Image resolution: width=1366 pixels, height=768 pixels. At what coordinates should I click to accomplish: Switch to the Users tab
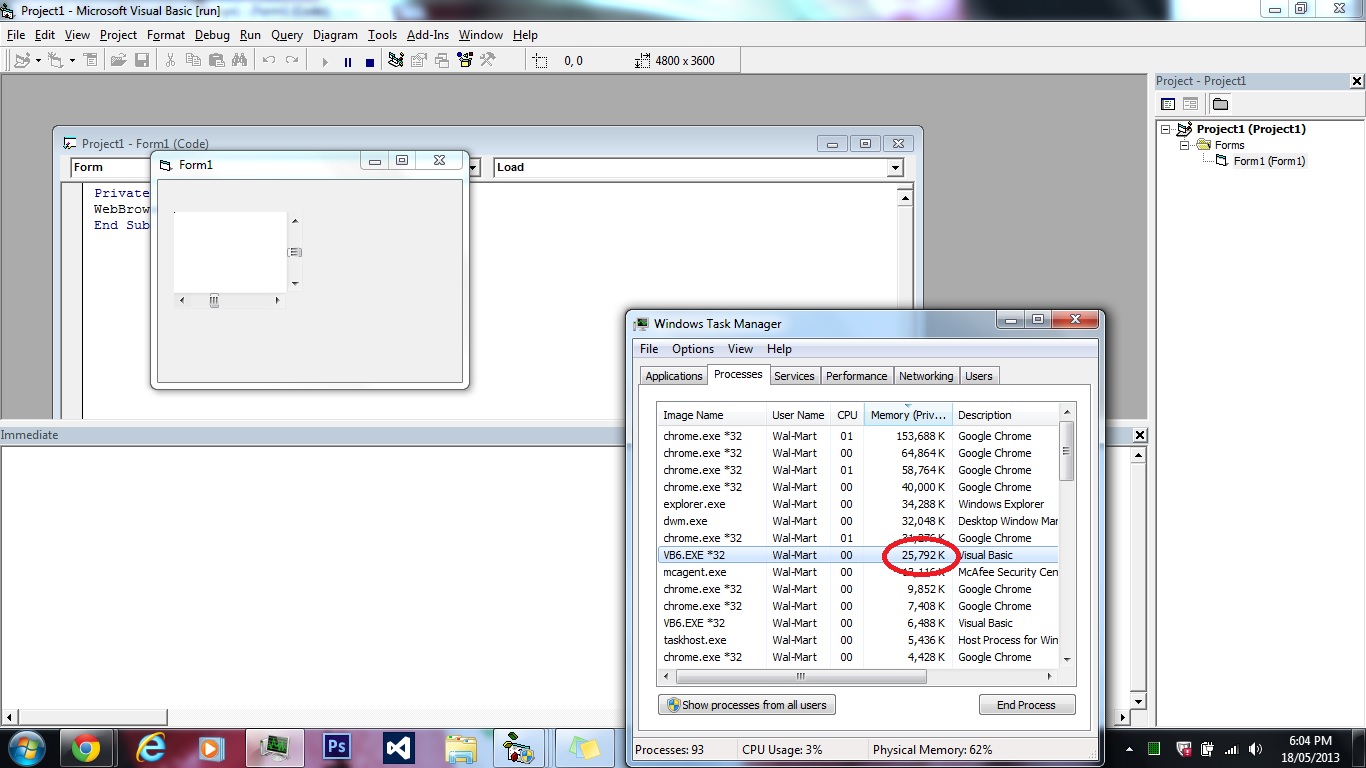click(x=979, y=376)
